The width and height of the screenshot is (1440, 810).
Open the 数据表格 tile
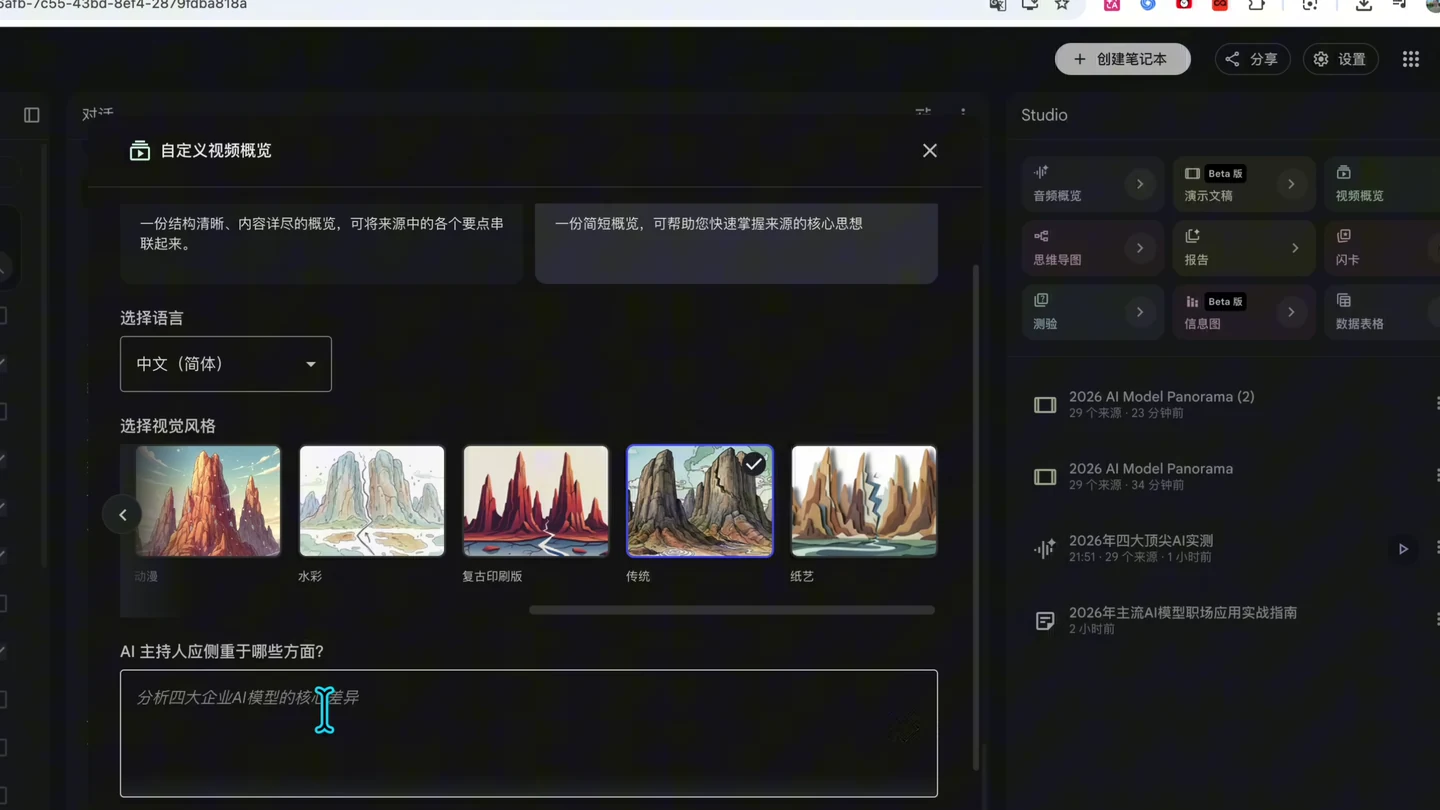(1382, 312)
